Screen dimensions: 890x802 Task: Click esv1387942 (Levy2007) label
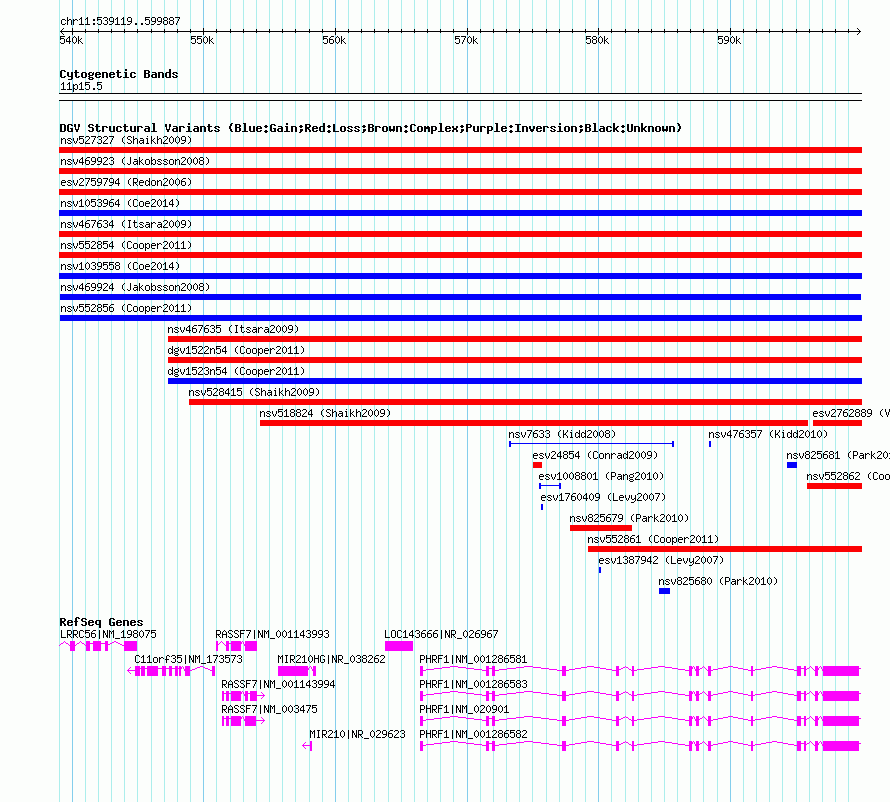[x=661, y=560]
